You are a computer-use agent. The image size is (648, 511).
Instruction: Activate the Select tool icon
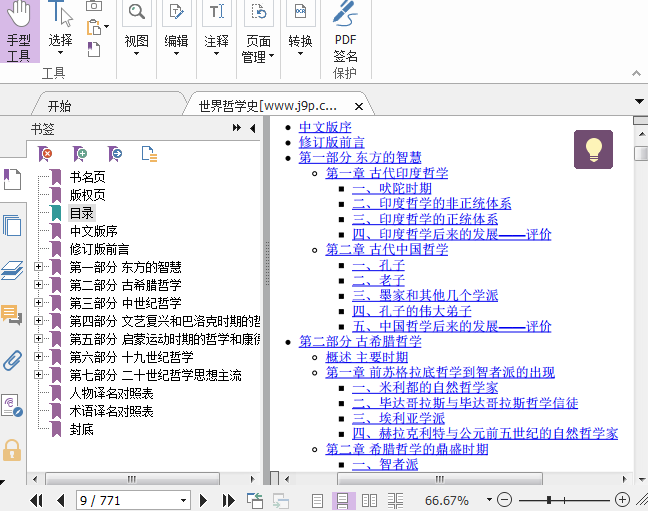60,29
